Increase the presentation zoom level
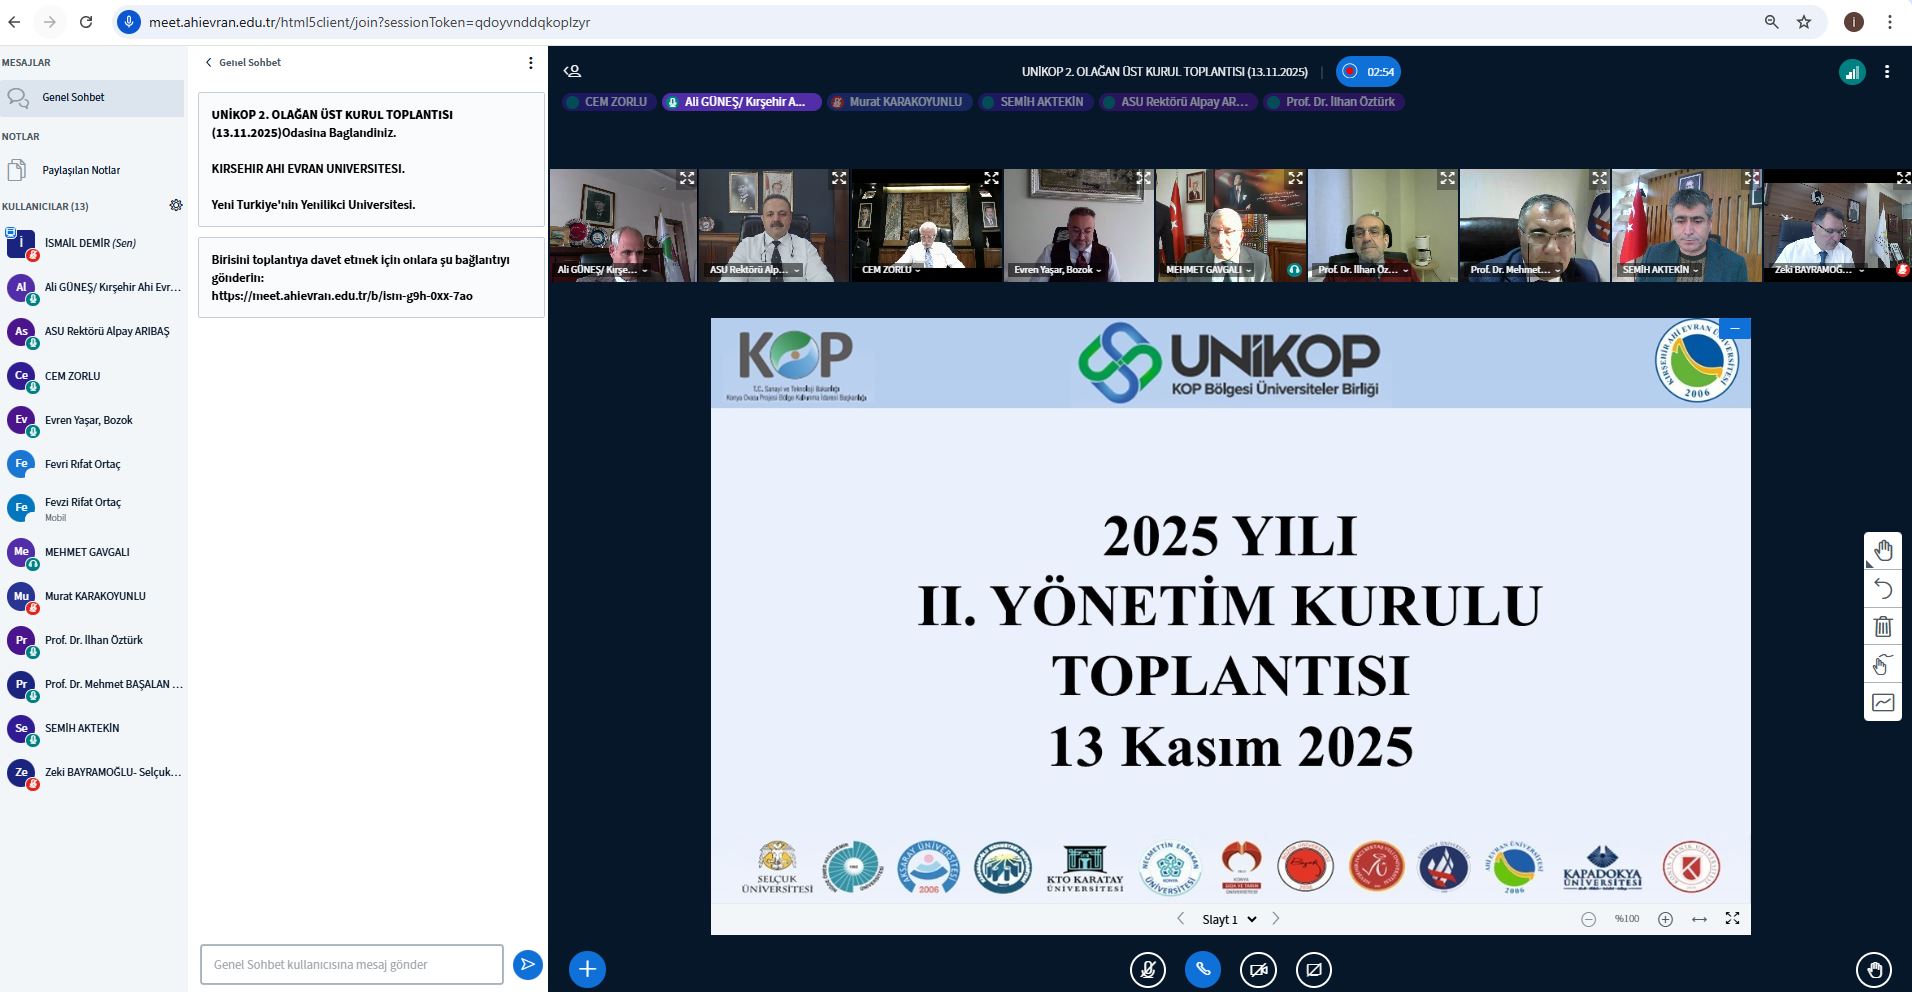The image size is (1912, 992). [1665, 918]
